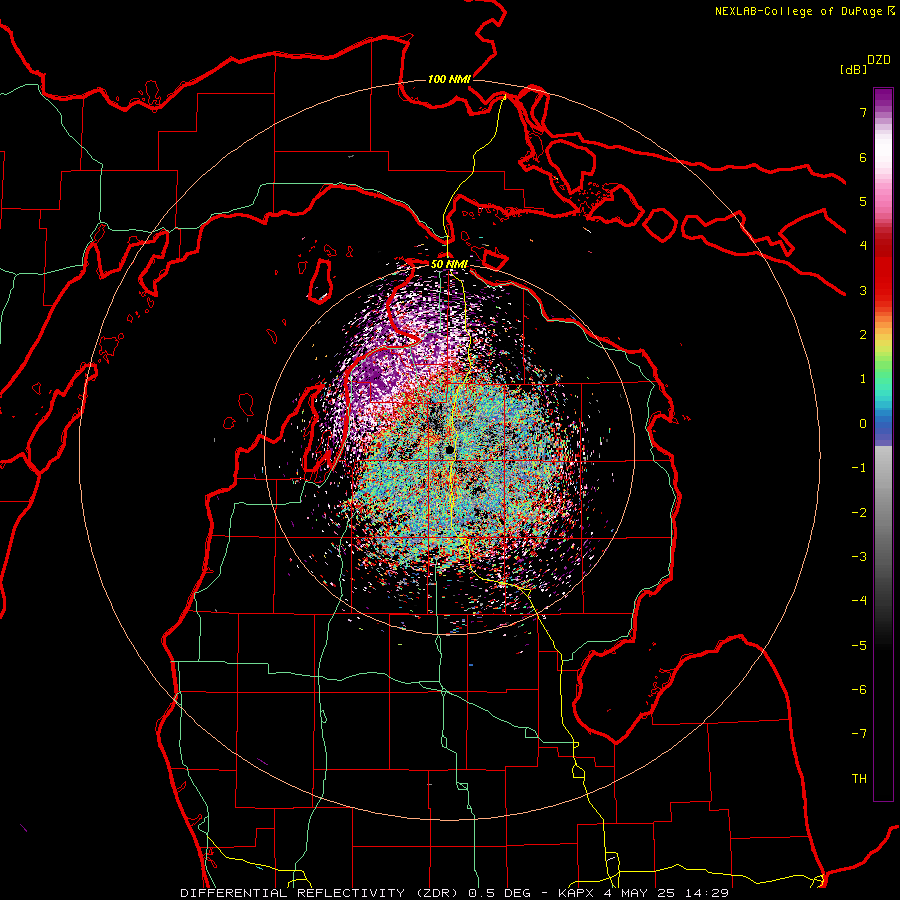900x900 pixels.
Task: Click the 0 value on the color scale
Action: click(x=863, y=424)
